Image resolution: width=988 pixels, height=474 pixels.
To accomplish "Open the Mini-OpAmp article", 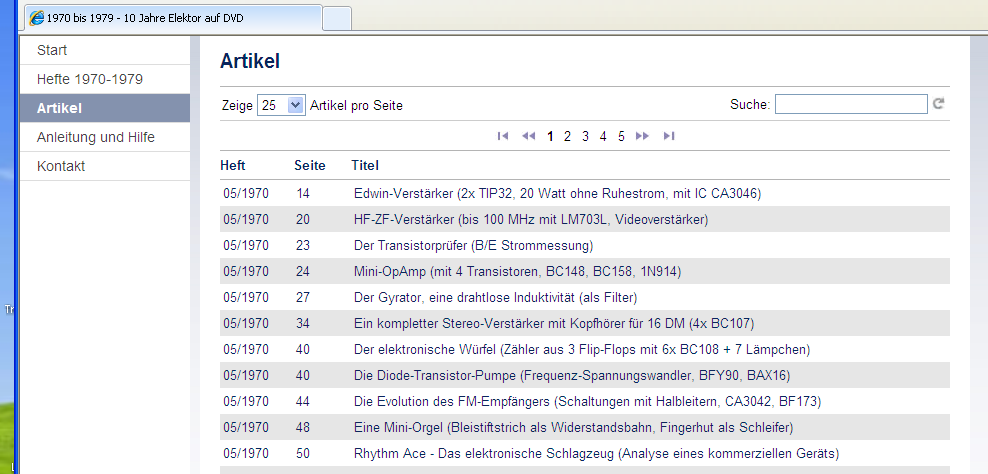I will point(517,272).
